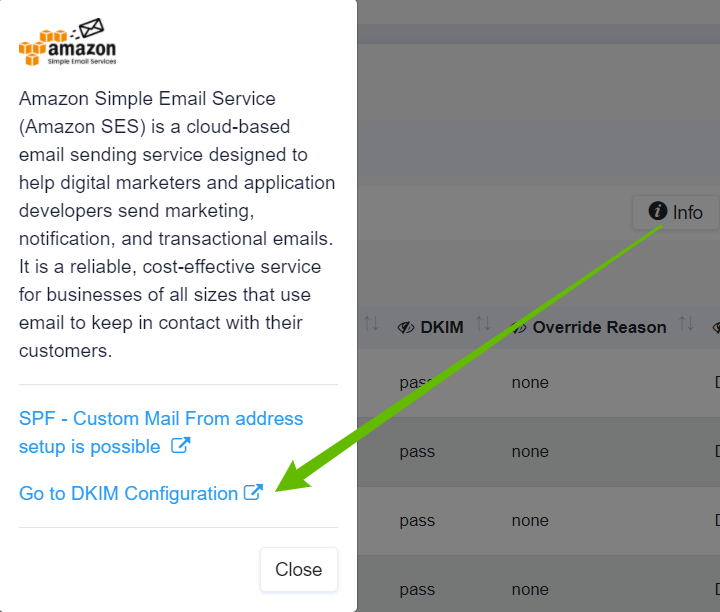The height and width of the screenshot is (612, 720).
Task: Sort by the DKIM column arrows
Action: coord(483,324)
